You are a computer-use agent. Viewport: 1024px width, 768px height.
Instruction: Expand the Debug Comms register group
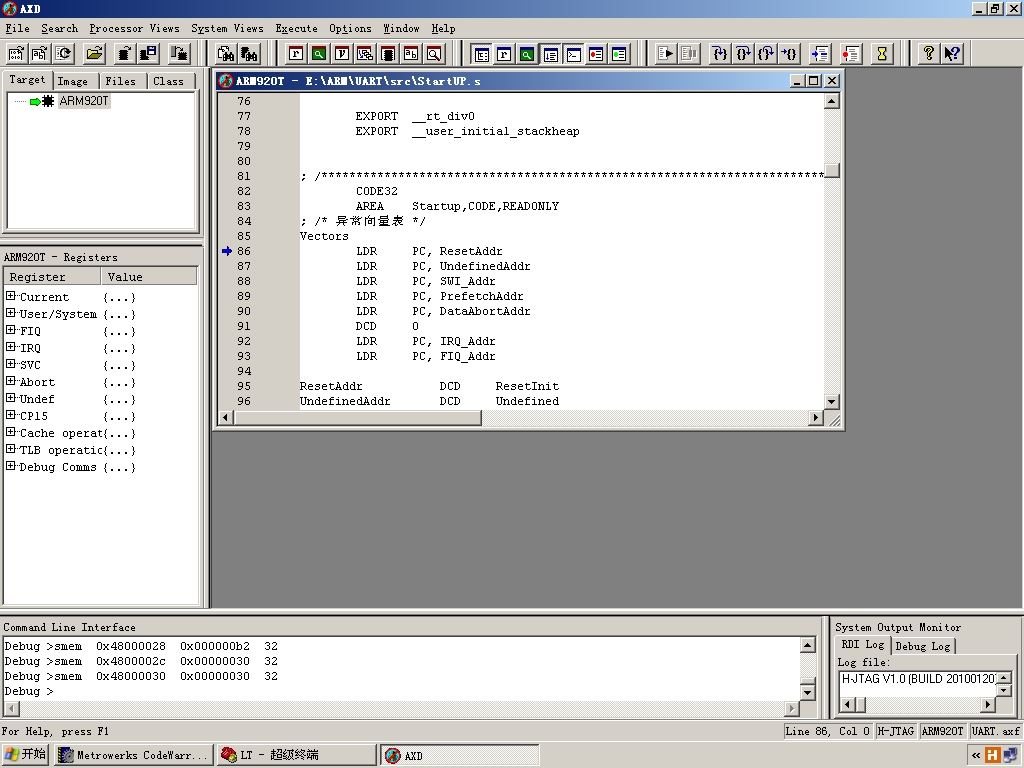(x=10, y=466)
